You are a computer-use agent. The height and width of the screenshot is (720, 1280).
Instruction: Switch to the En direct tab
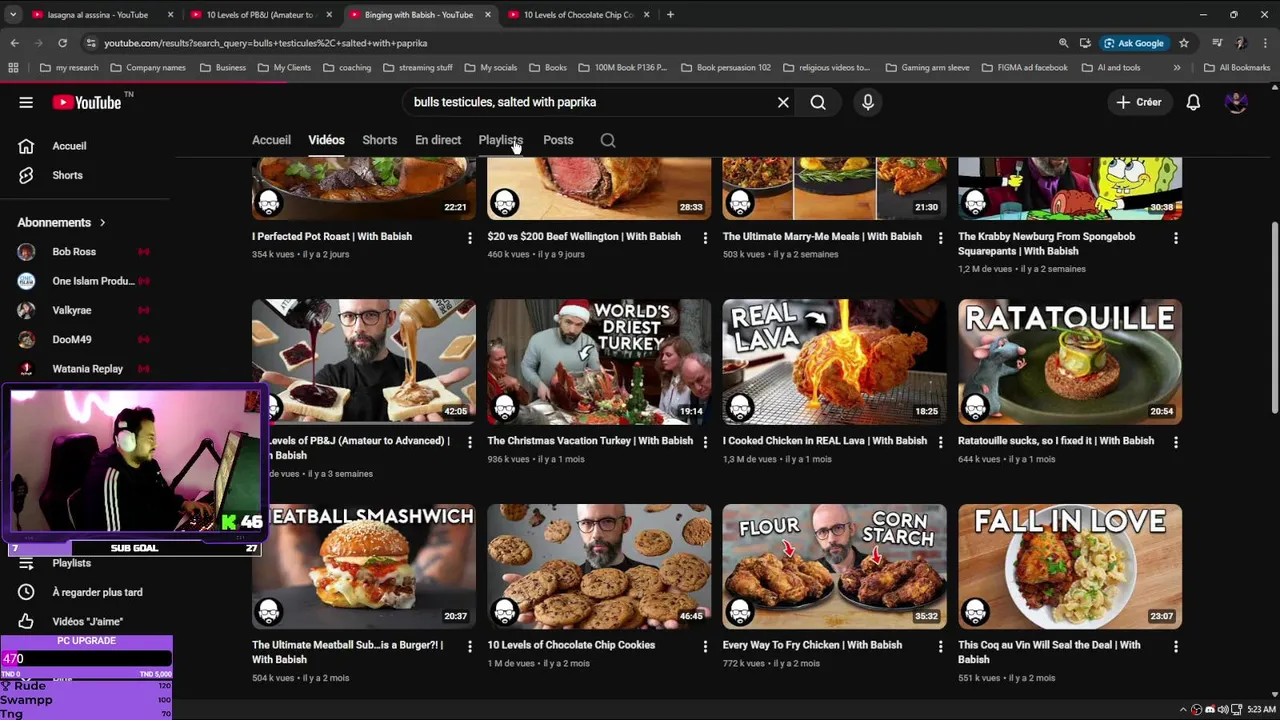tap(438, 140)
